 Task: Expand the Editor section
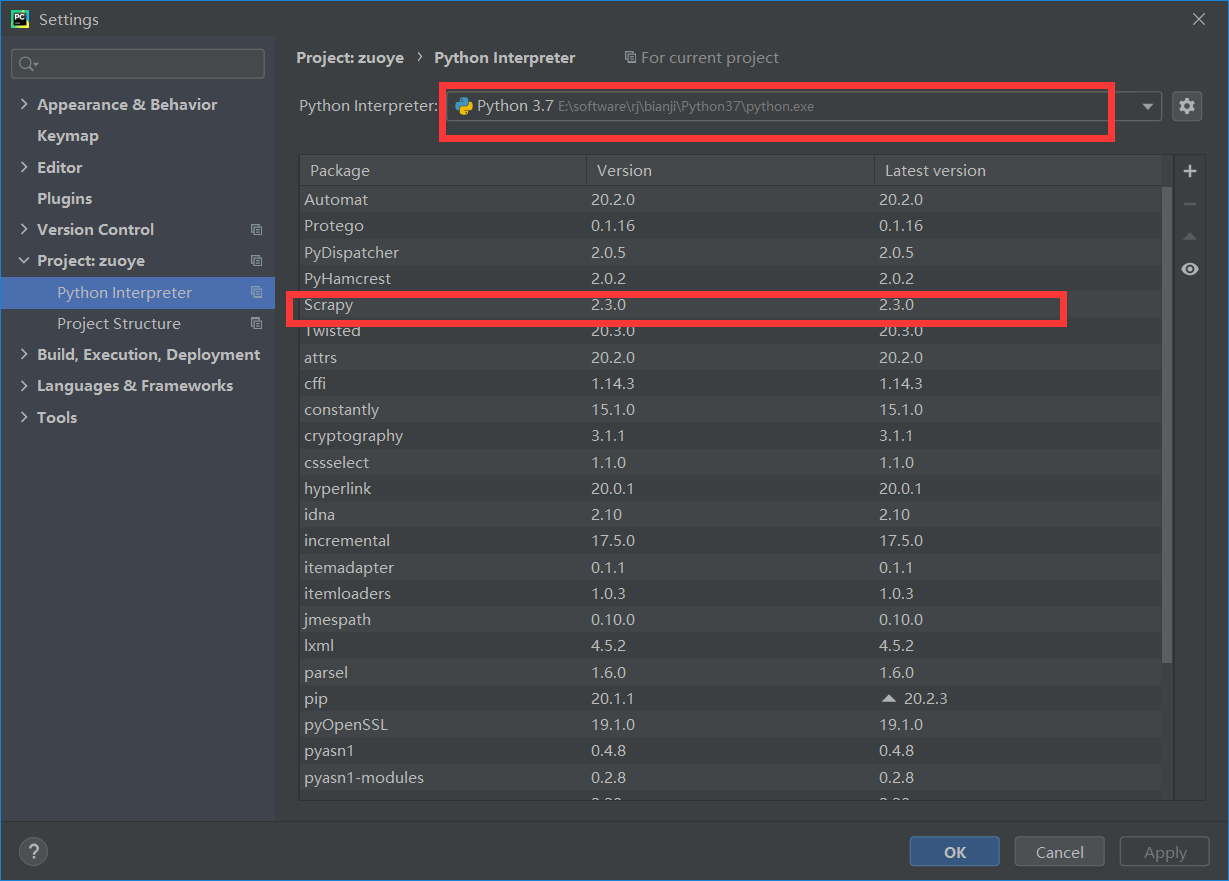[24, 167]
